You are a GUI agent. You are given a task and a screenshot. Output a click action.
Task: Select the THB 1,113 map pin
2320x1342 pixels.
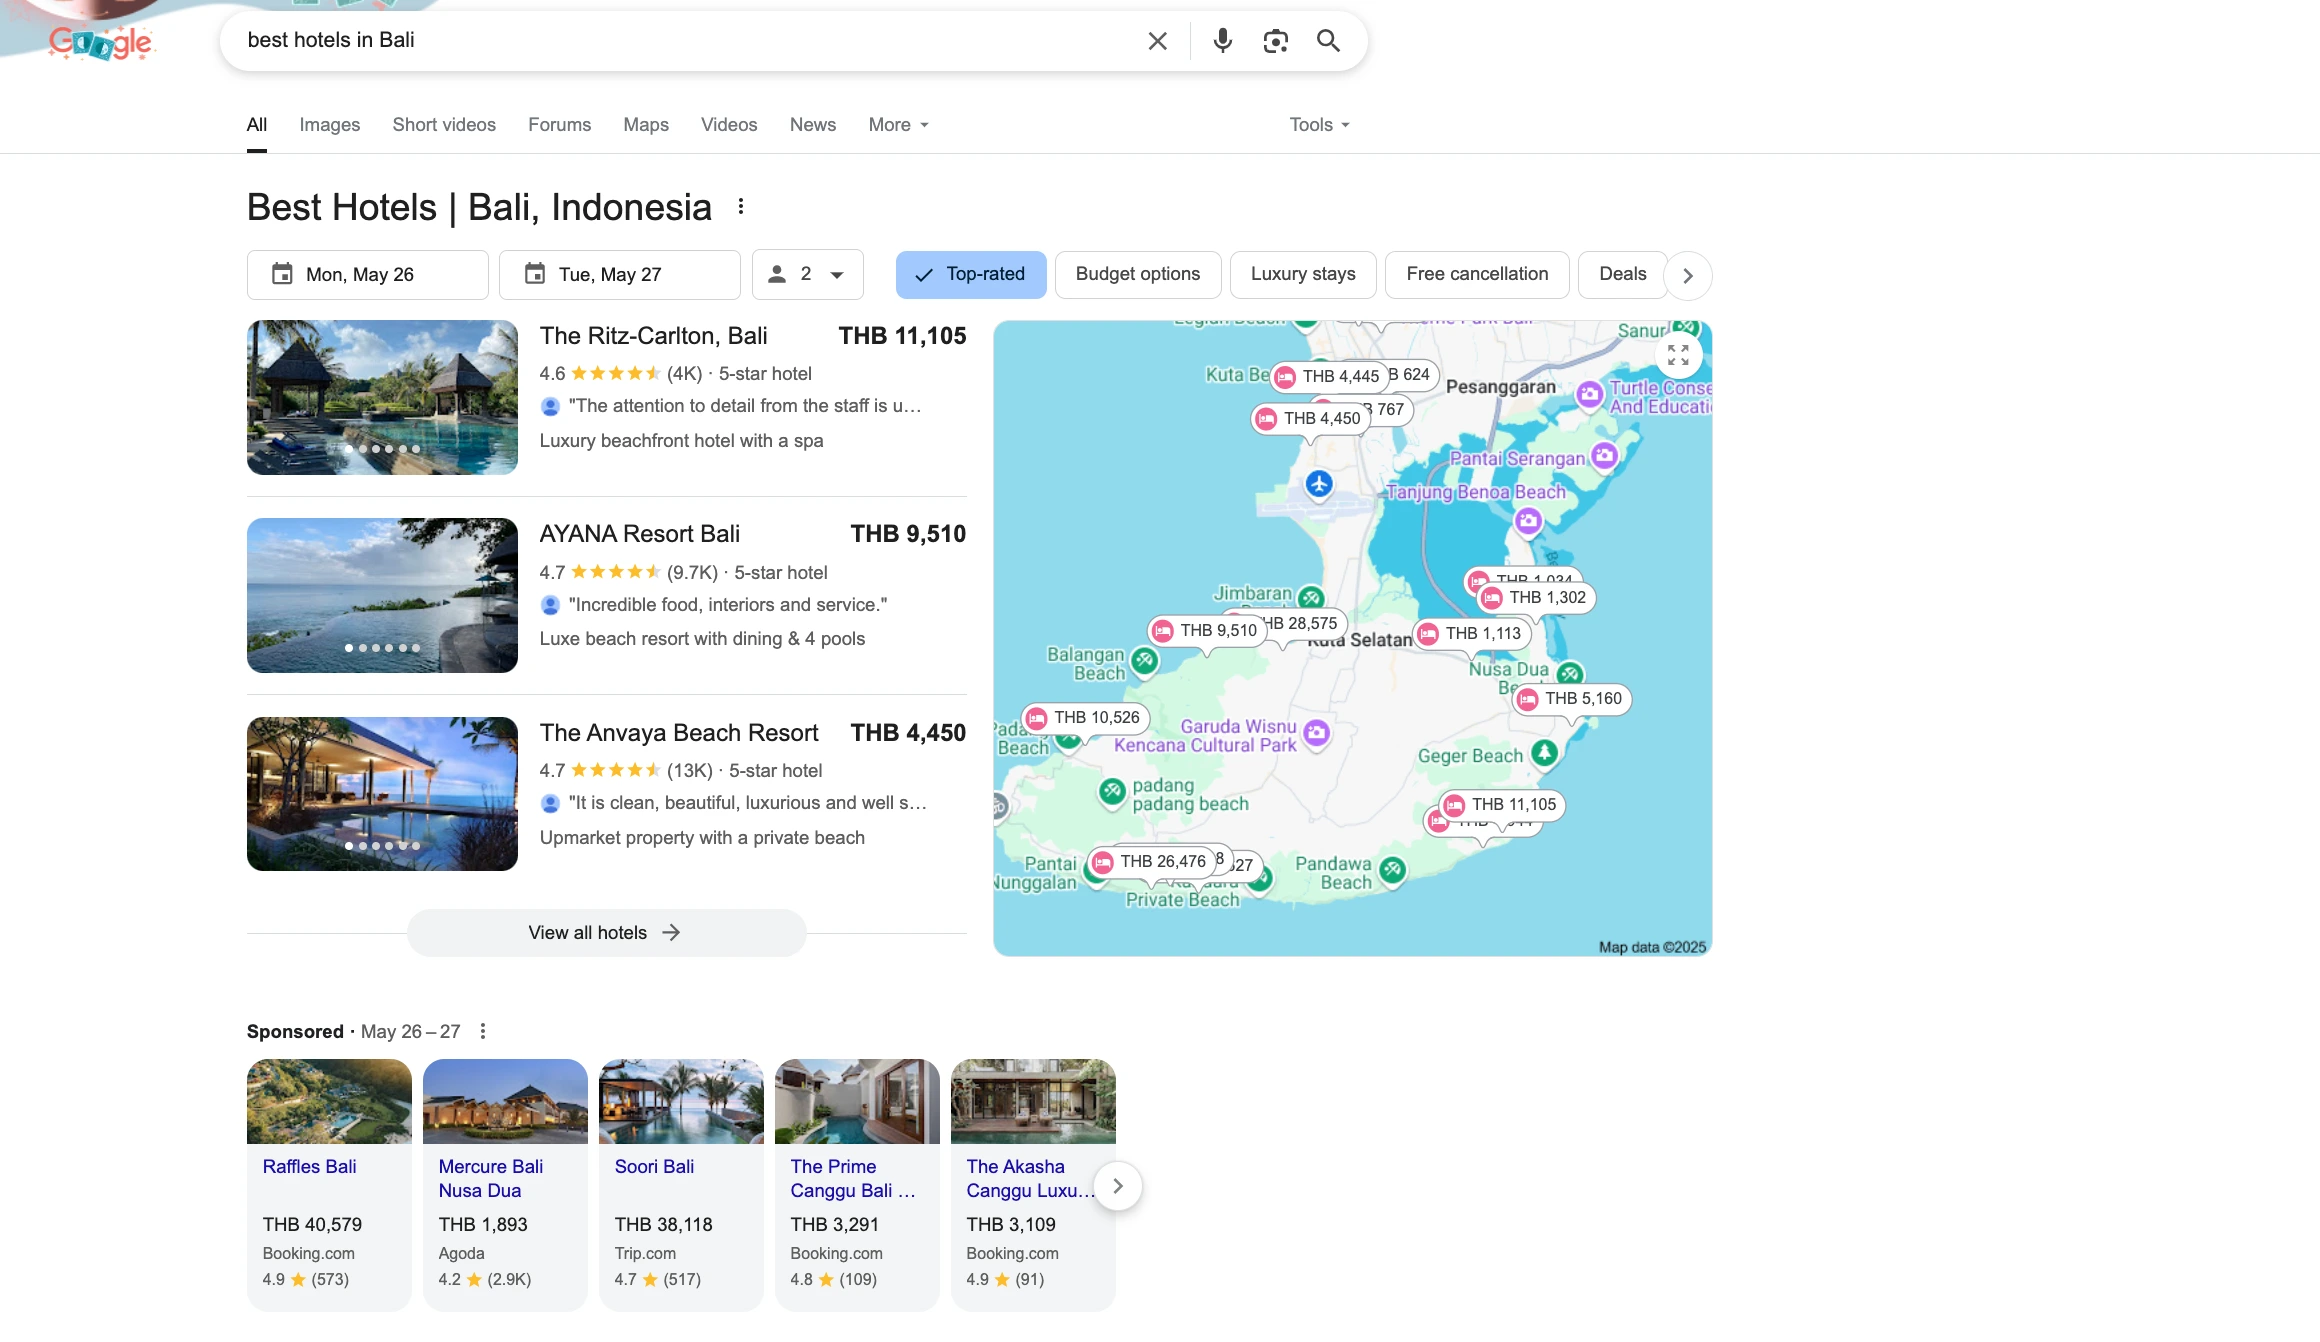(1472, 633)
